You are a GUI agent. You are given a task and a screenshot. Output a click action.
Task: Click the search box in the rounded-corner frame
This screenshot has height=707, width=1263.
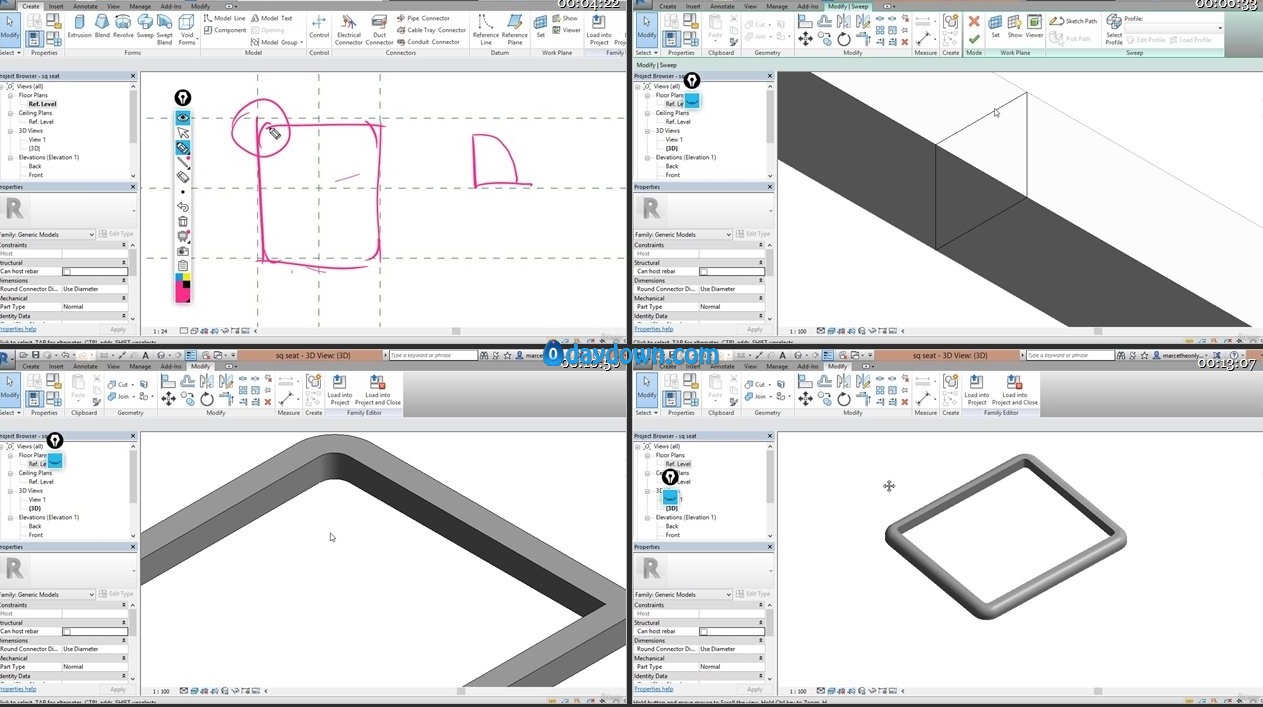432,355
